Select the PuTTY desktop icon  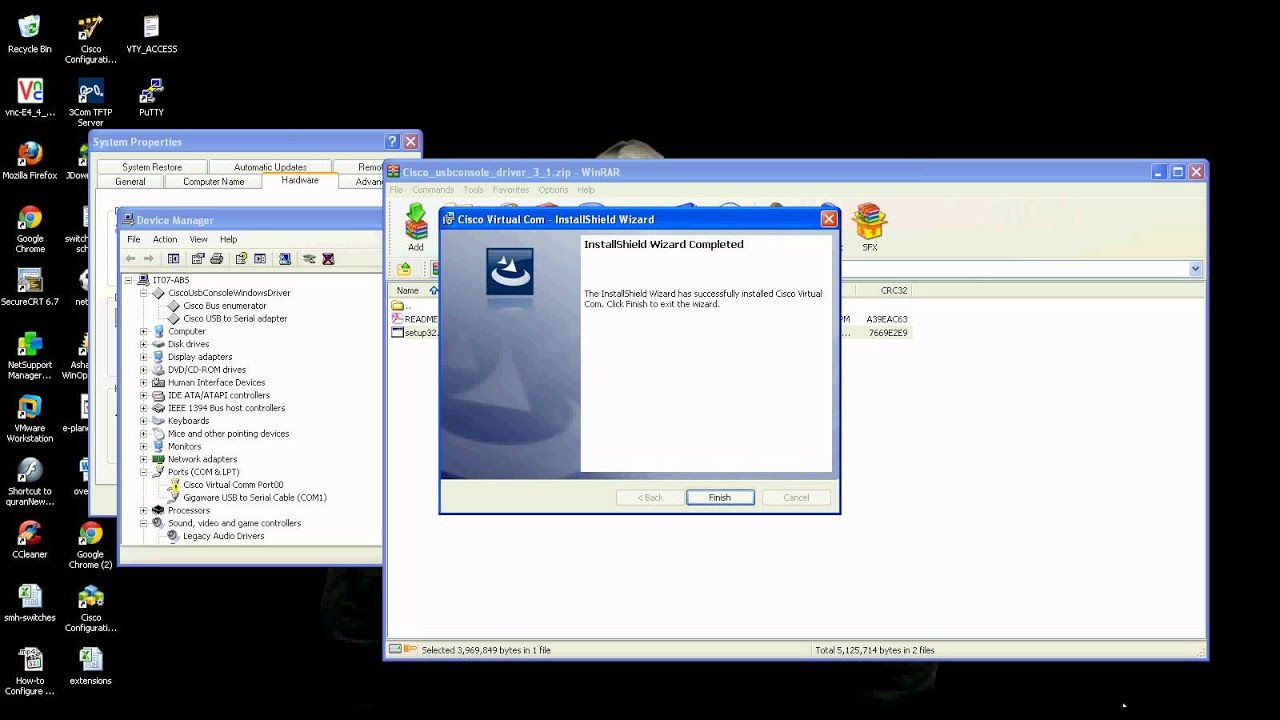[151, 98]
